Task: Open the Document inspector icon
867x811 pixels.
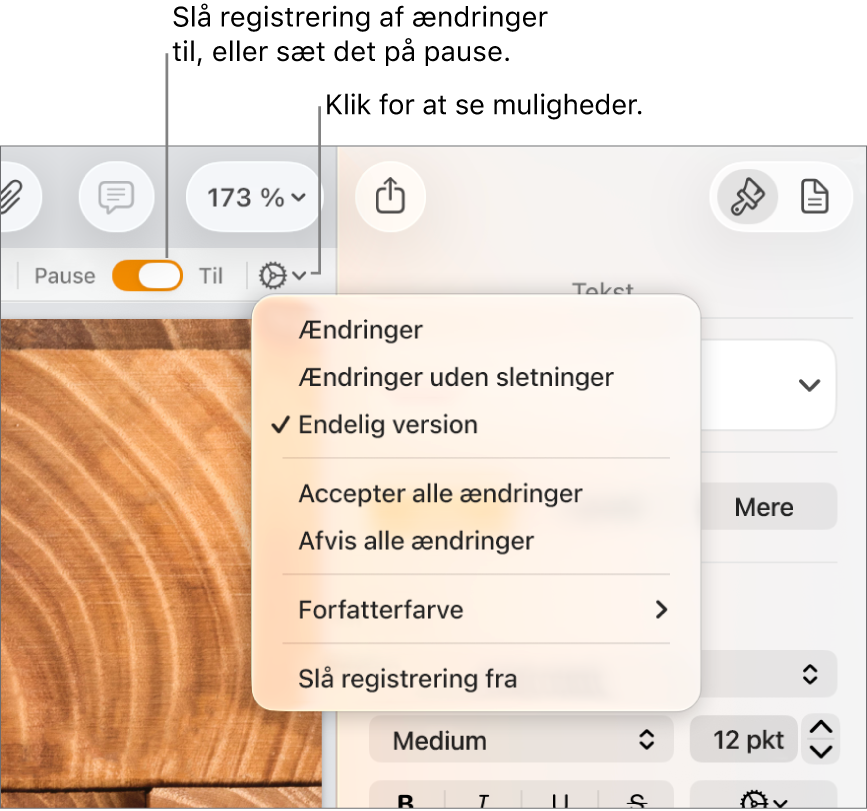Action: click(x=814, y=197)
